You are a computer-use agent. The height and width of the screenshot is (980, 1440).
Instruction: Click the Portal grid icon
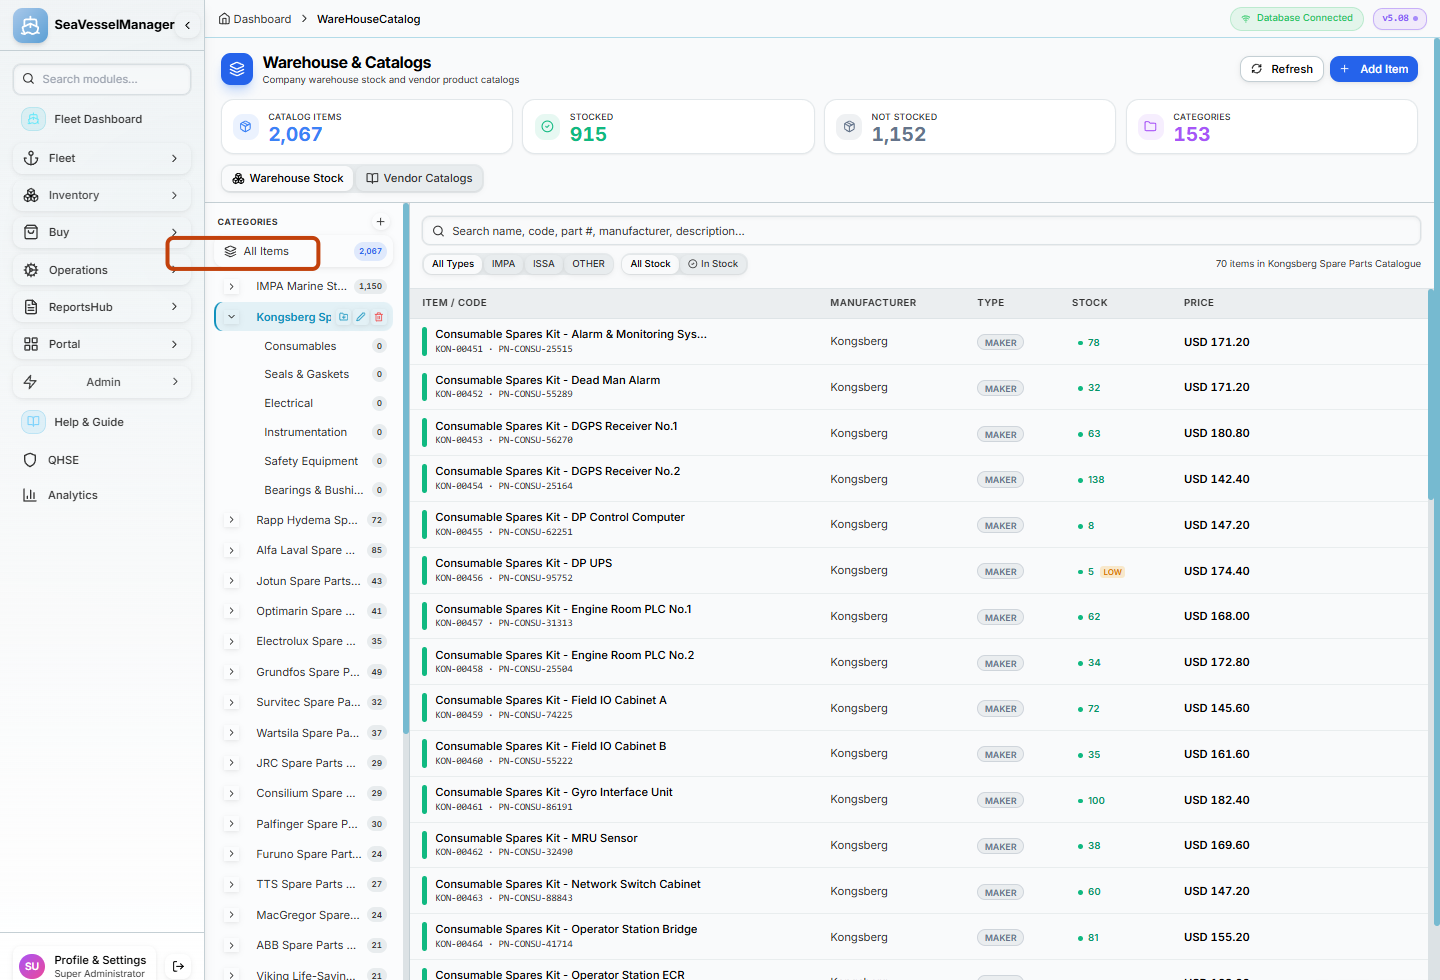pyautogui.click(x=31, y=344)
